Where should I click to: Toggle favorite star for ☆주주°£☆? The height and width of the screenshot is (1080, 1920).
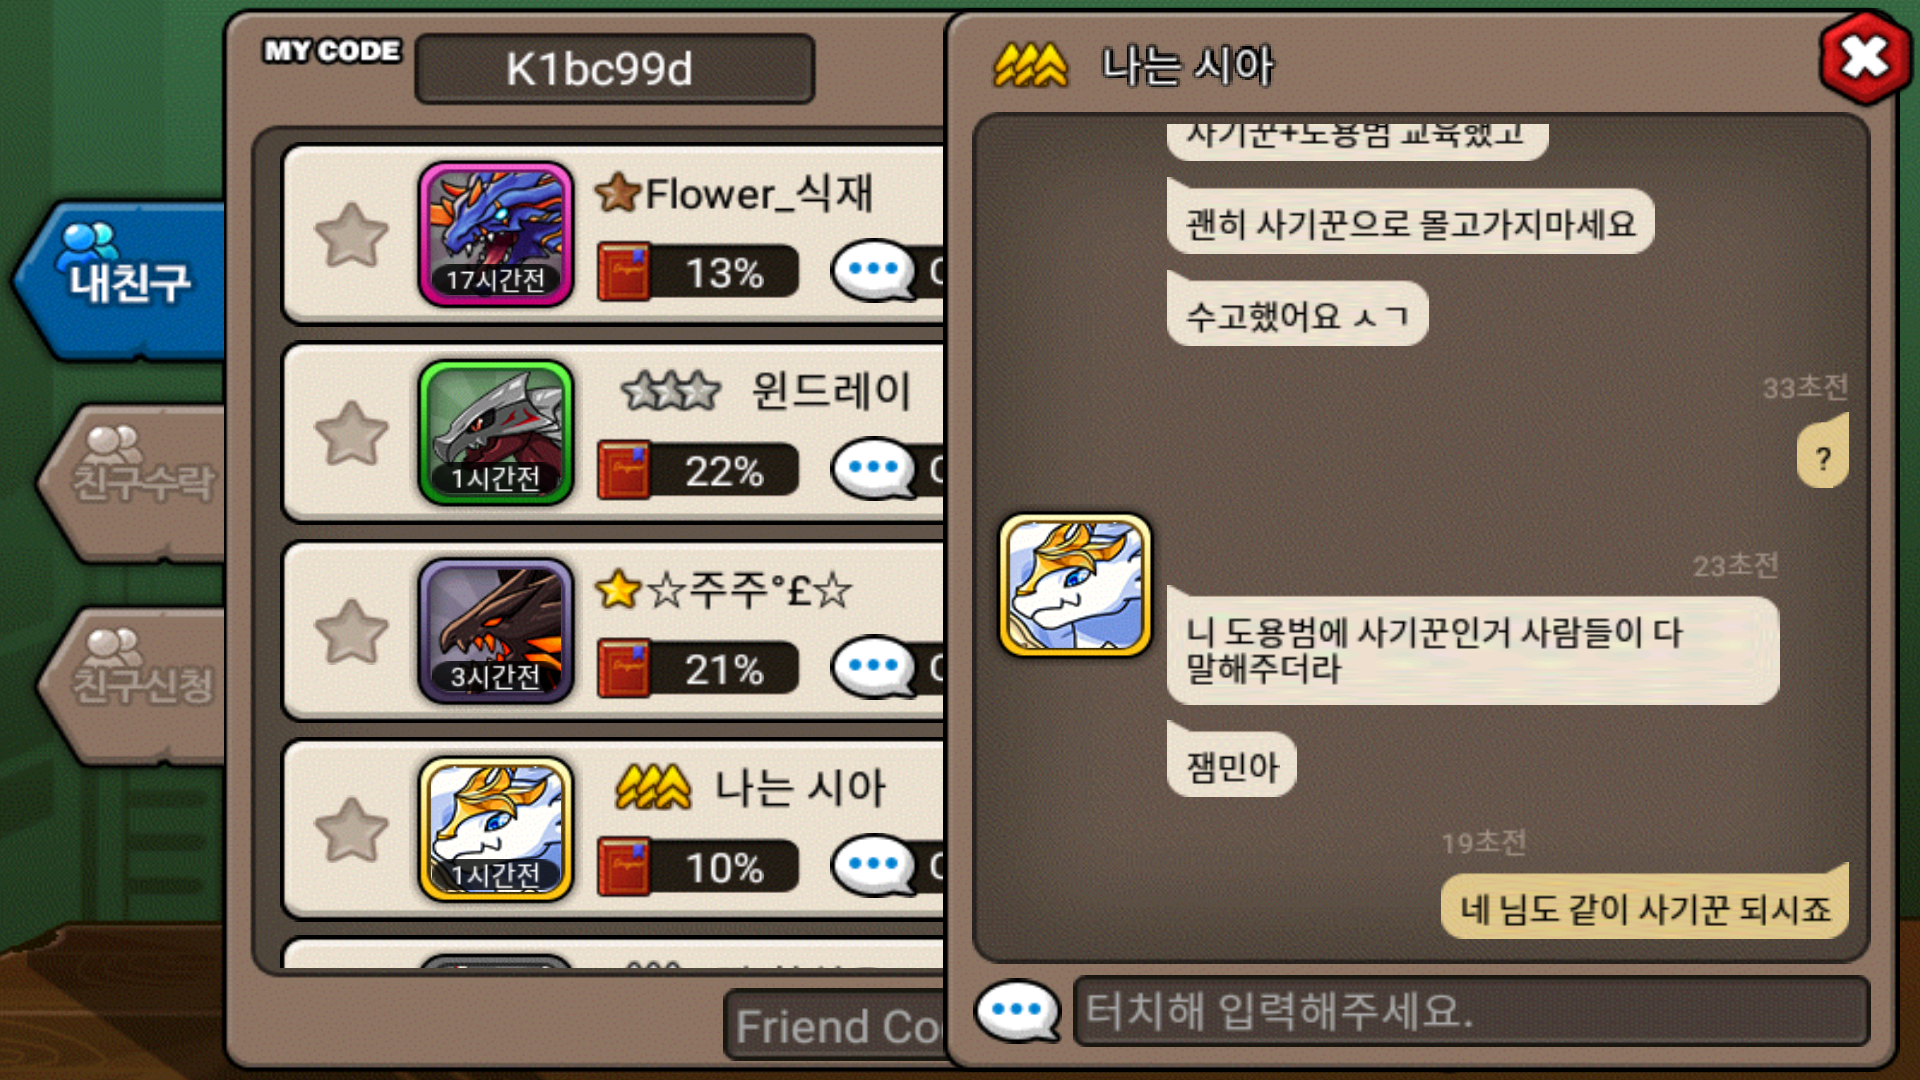click(x=351, y=632)
